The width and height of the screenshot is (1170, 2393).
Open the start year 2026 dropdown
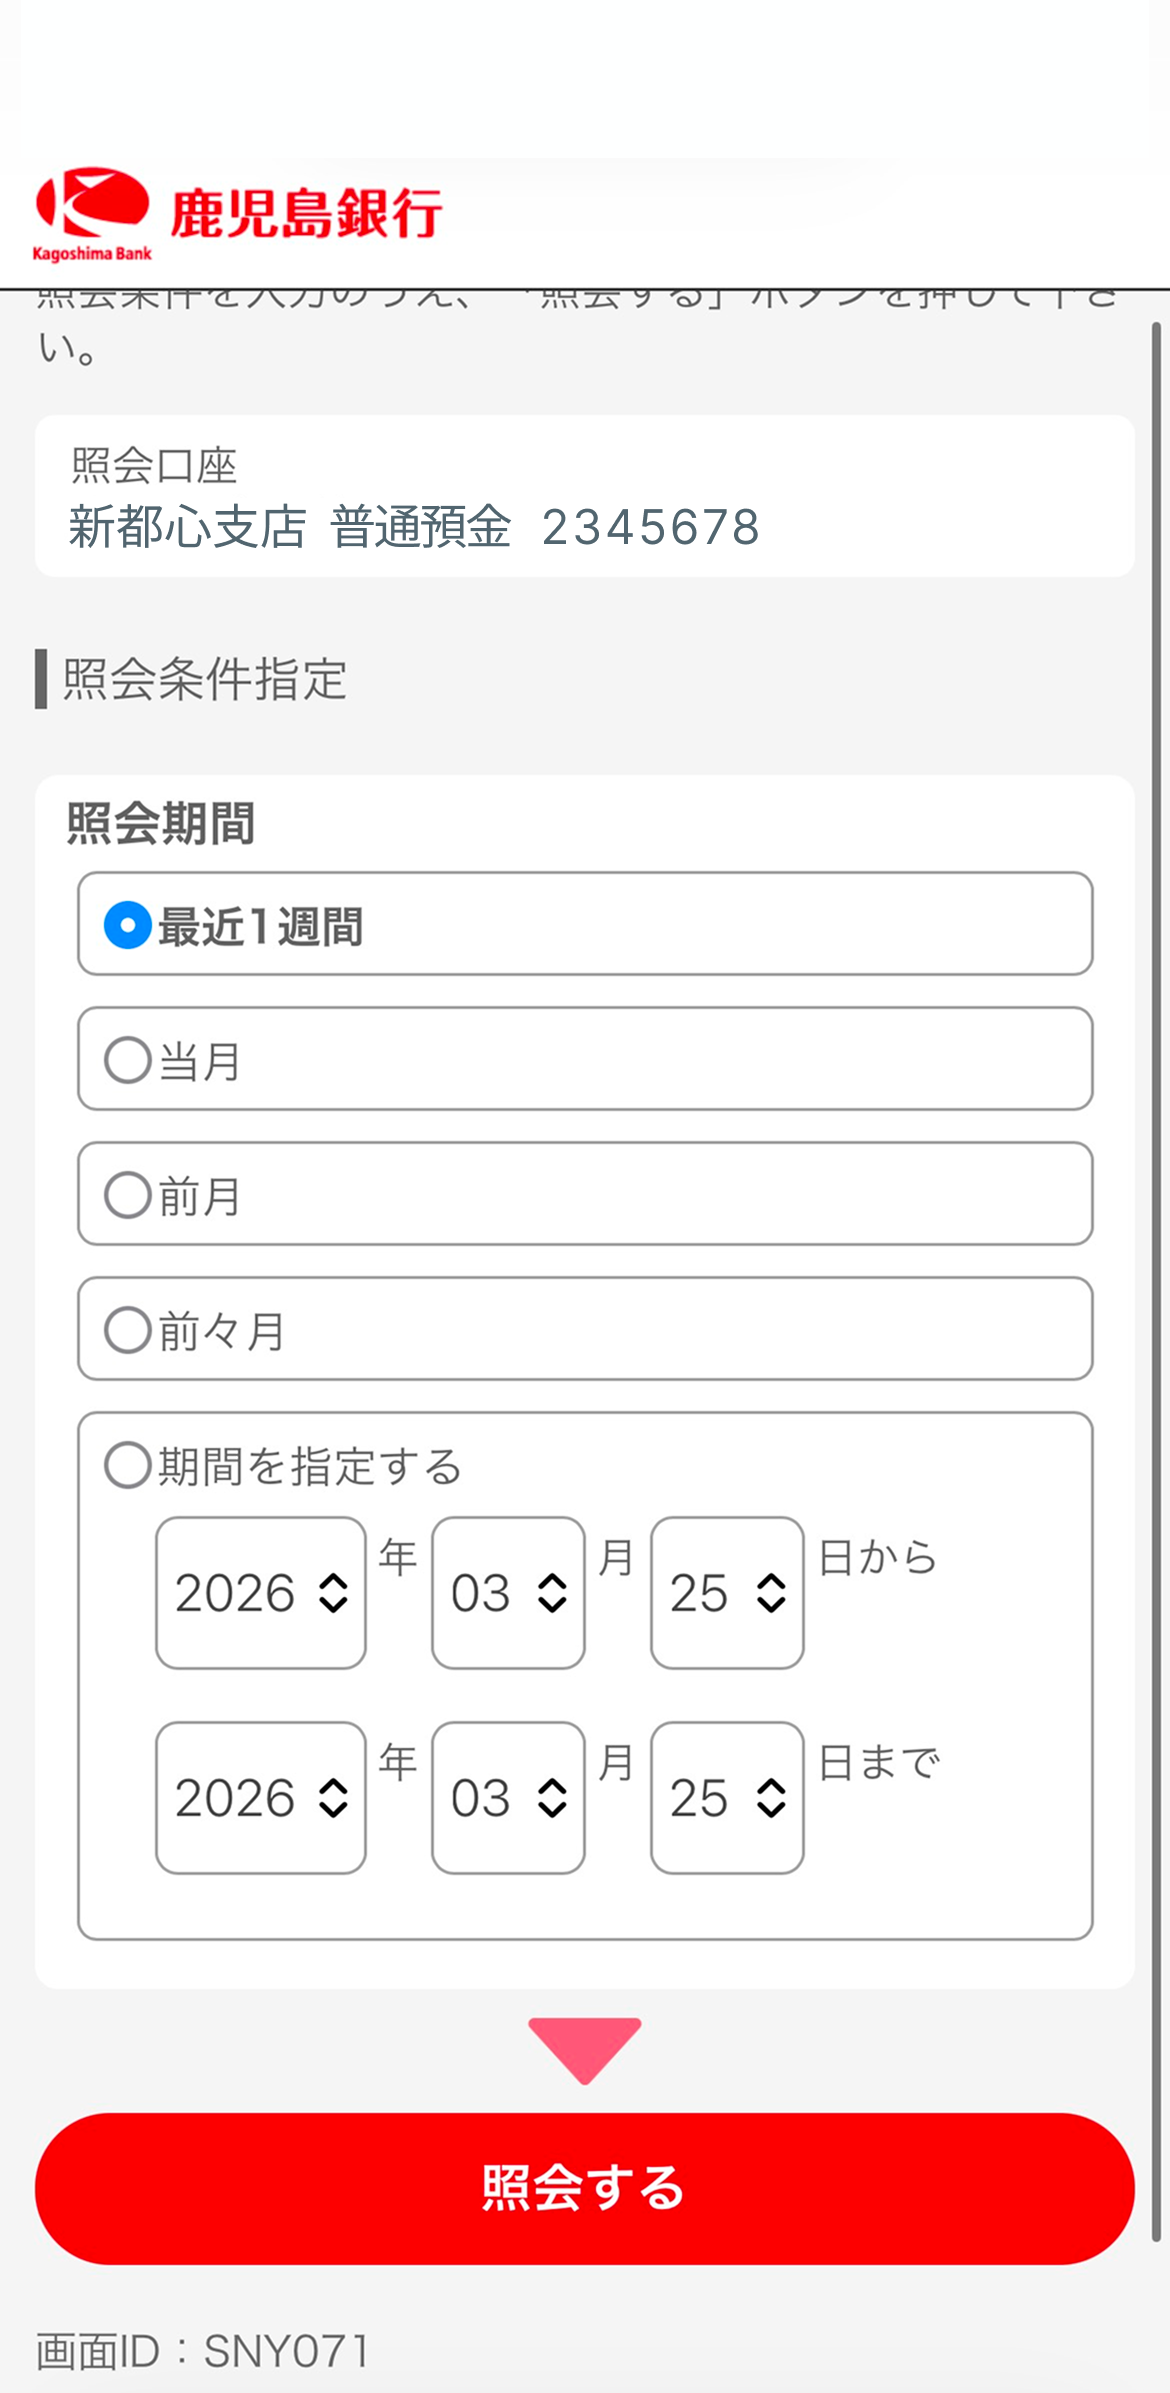click(x=261, y=1593)
